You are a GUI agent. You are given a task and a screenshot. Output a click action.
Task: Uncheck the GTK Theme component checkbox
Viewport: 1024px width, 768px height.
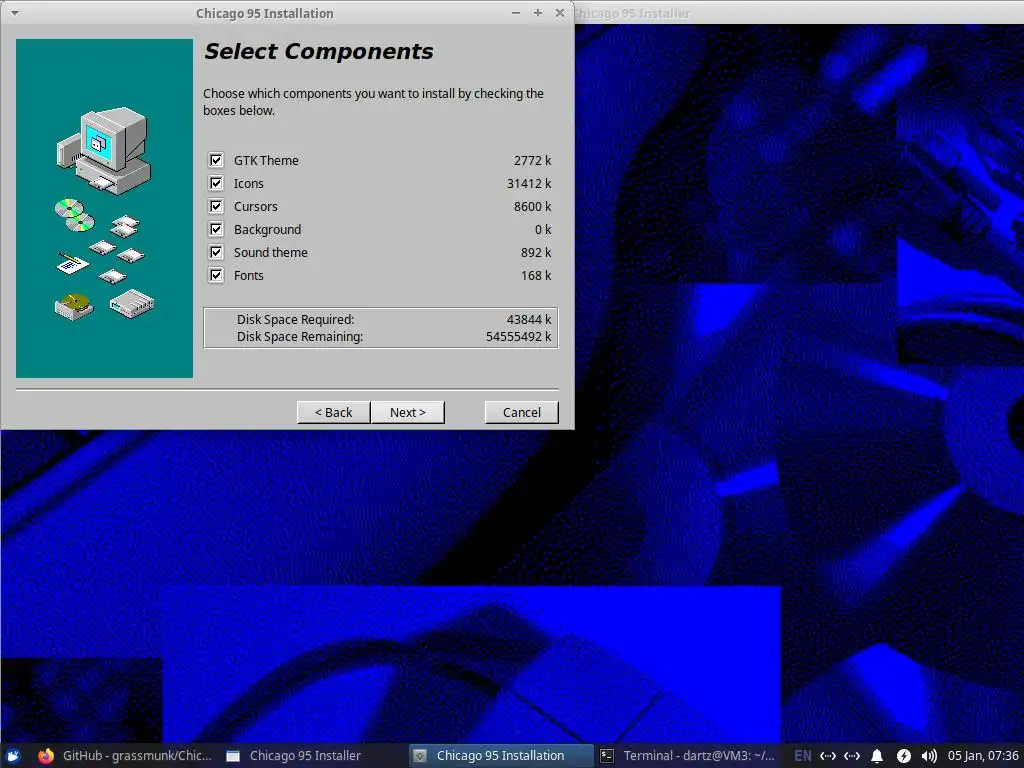click(x=216, y=160)
